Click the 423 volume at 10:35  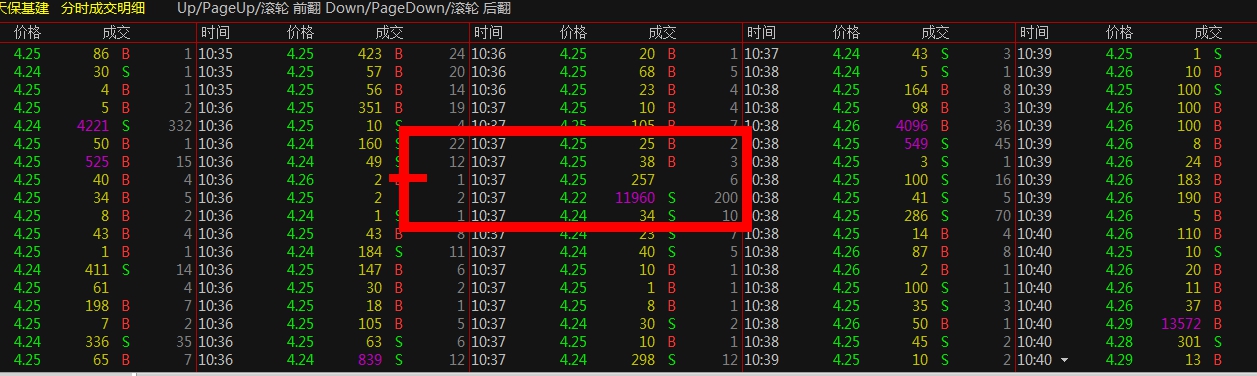370,54
